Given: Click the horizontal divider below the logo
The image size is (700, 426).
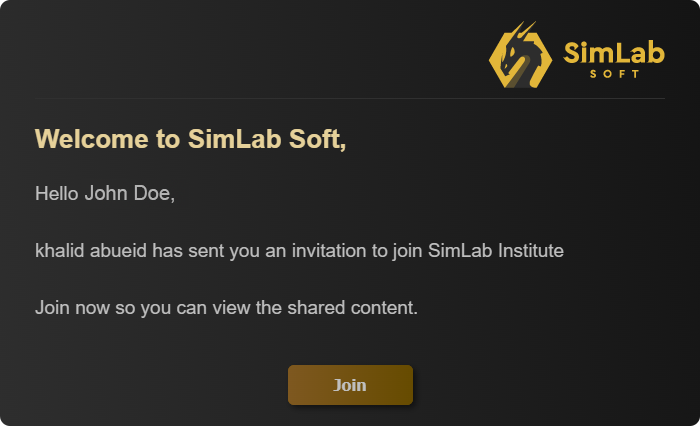Looking at the screenshot, I should (350, 99).
